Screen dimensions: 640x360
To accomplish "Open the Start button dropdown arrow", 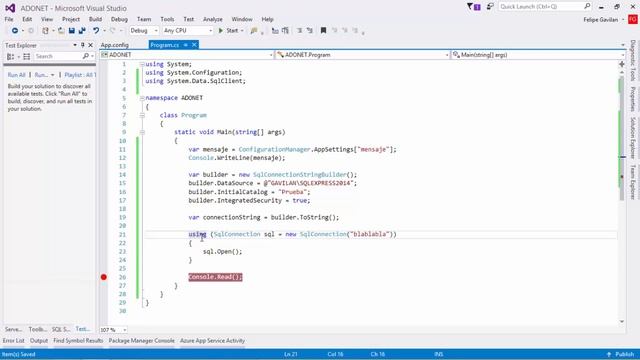I will (242, 31).
